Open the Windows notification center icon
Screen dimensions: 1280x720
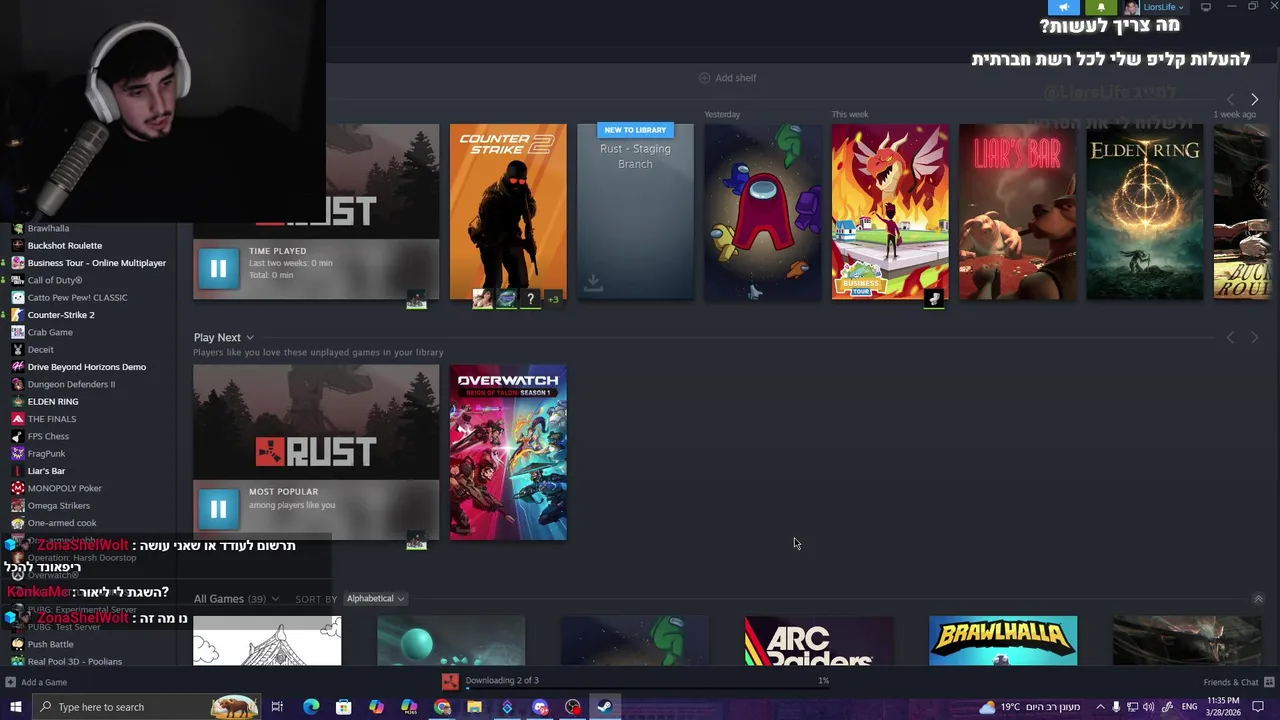point(1258,707)
